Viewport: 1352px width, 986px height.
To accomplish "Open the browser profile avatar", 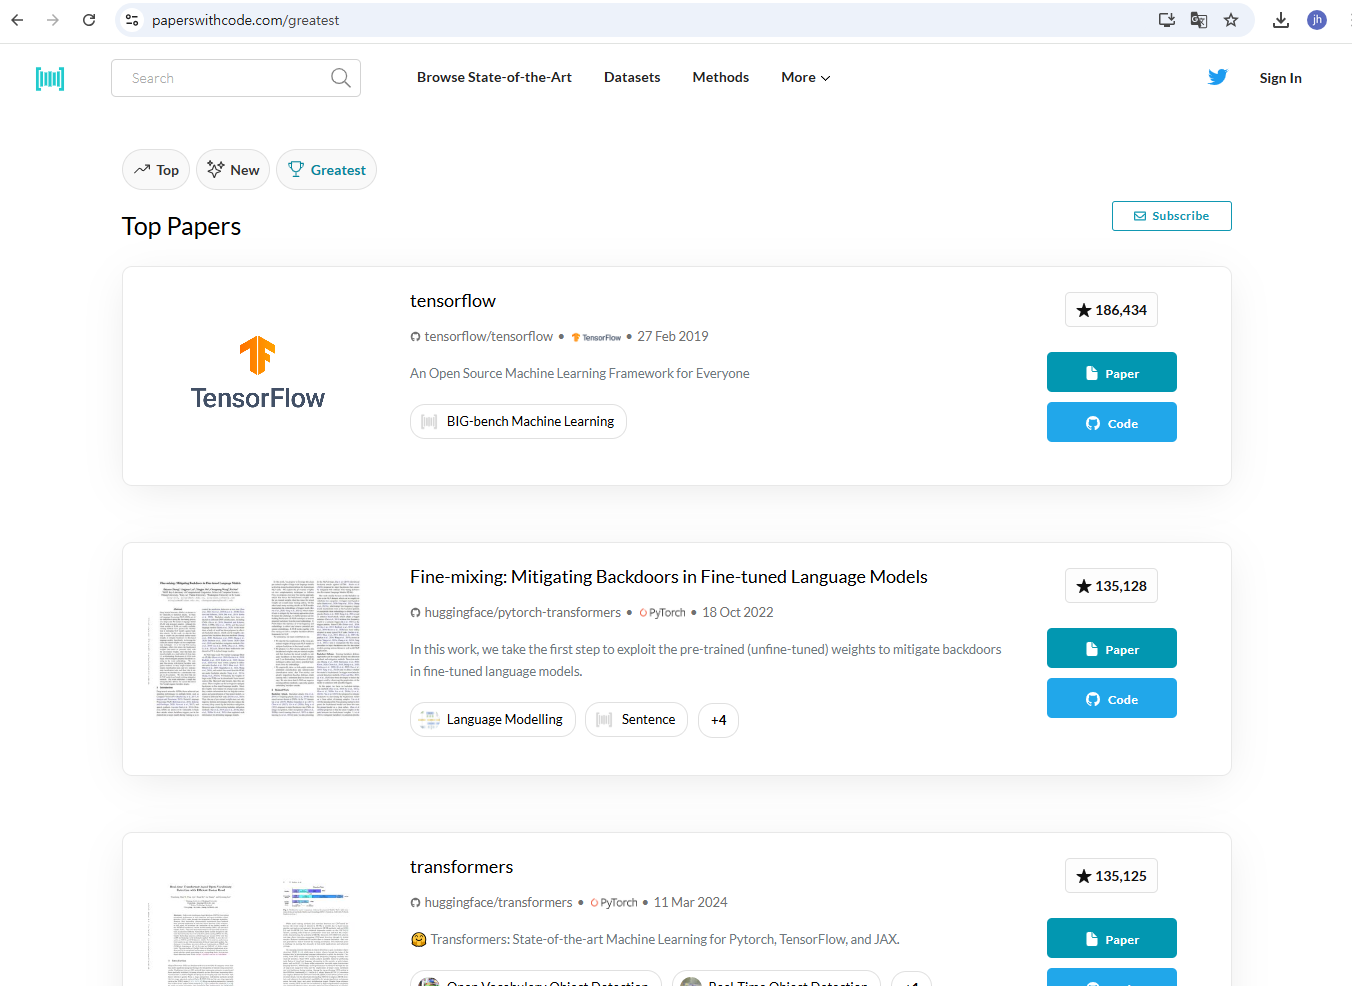I will click(1317, 20).
